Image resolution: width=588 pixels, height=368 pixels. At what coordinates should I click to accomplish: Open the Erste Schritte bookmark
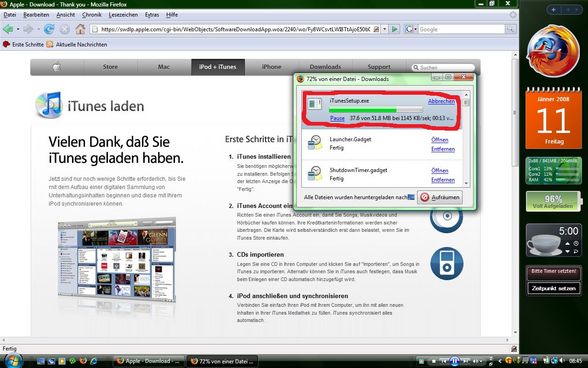coord(23,44)
